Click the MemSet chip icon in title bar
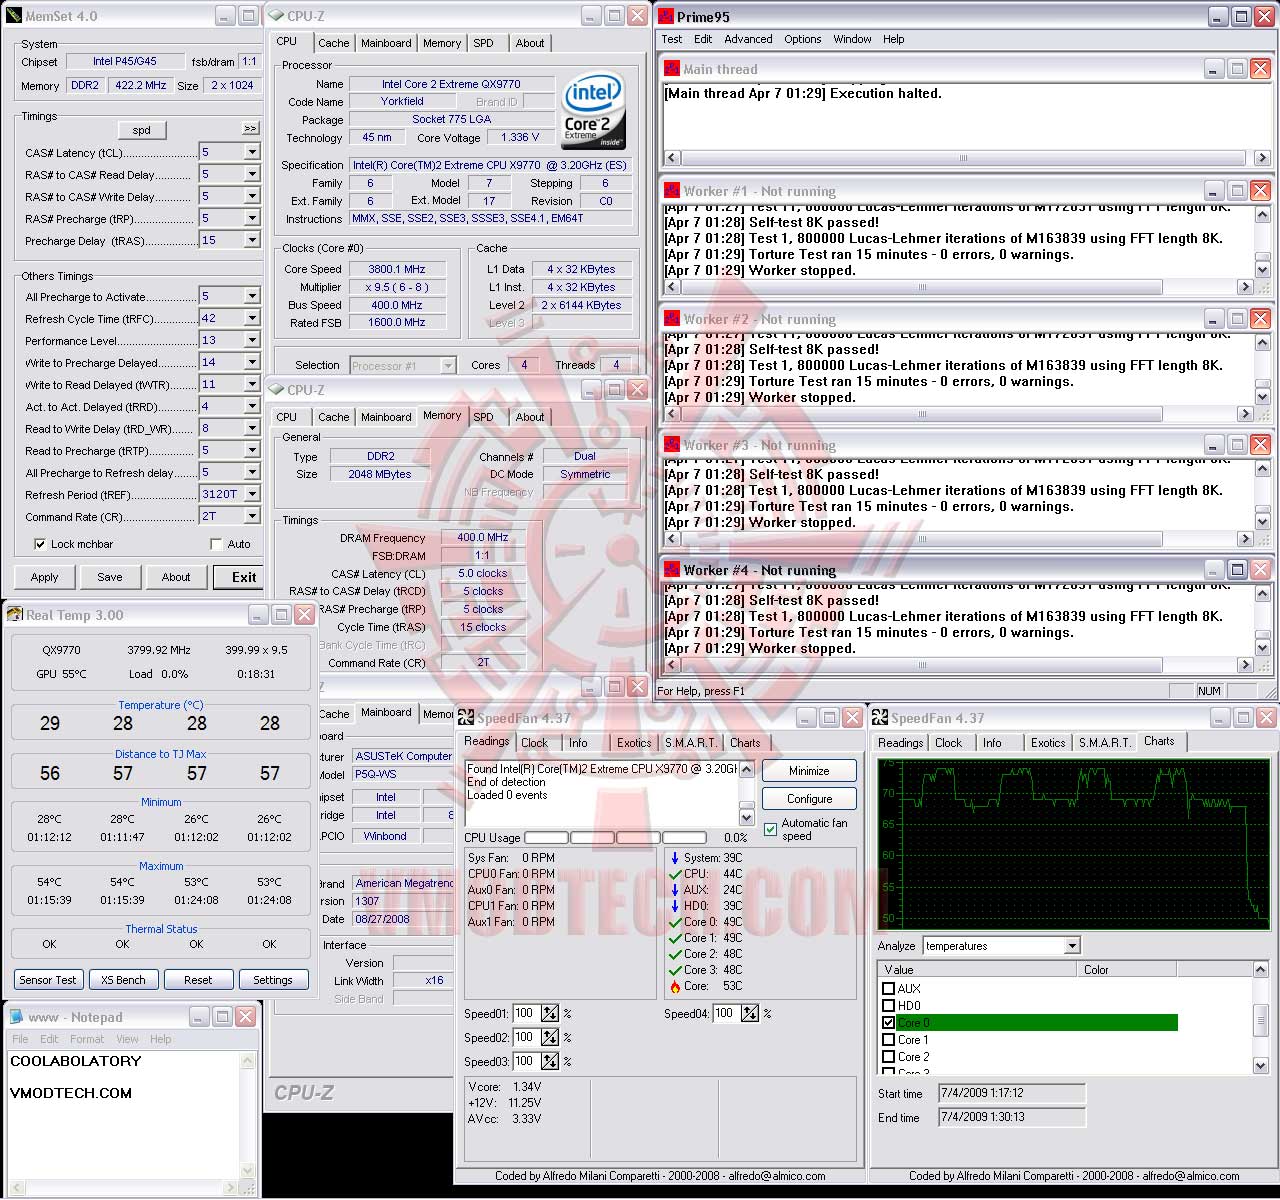 [13, 16]
